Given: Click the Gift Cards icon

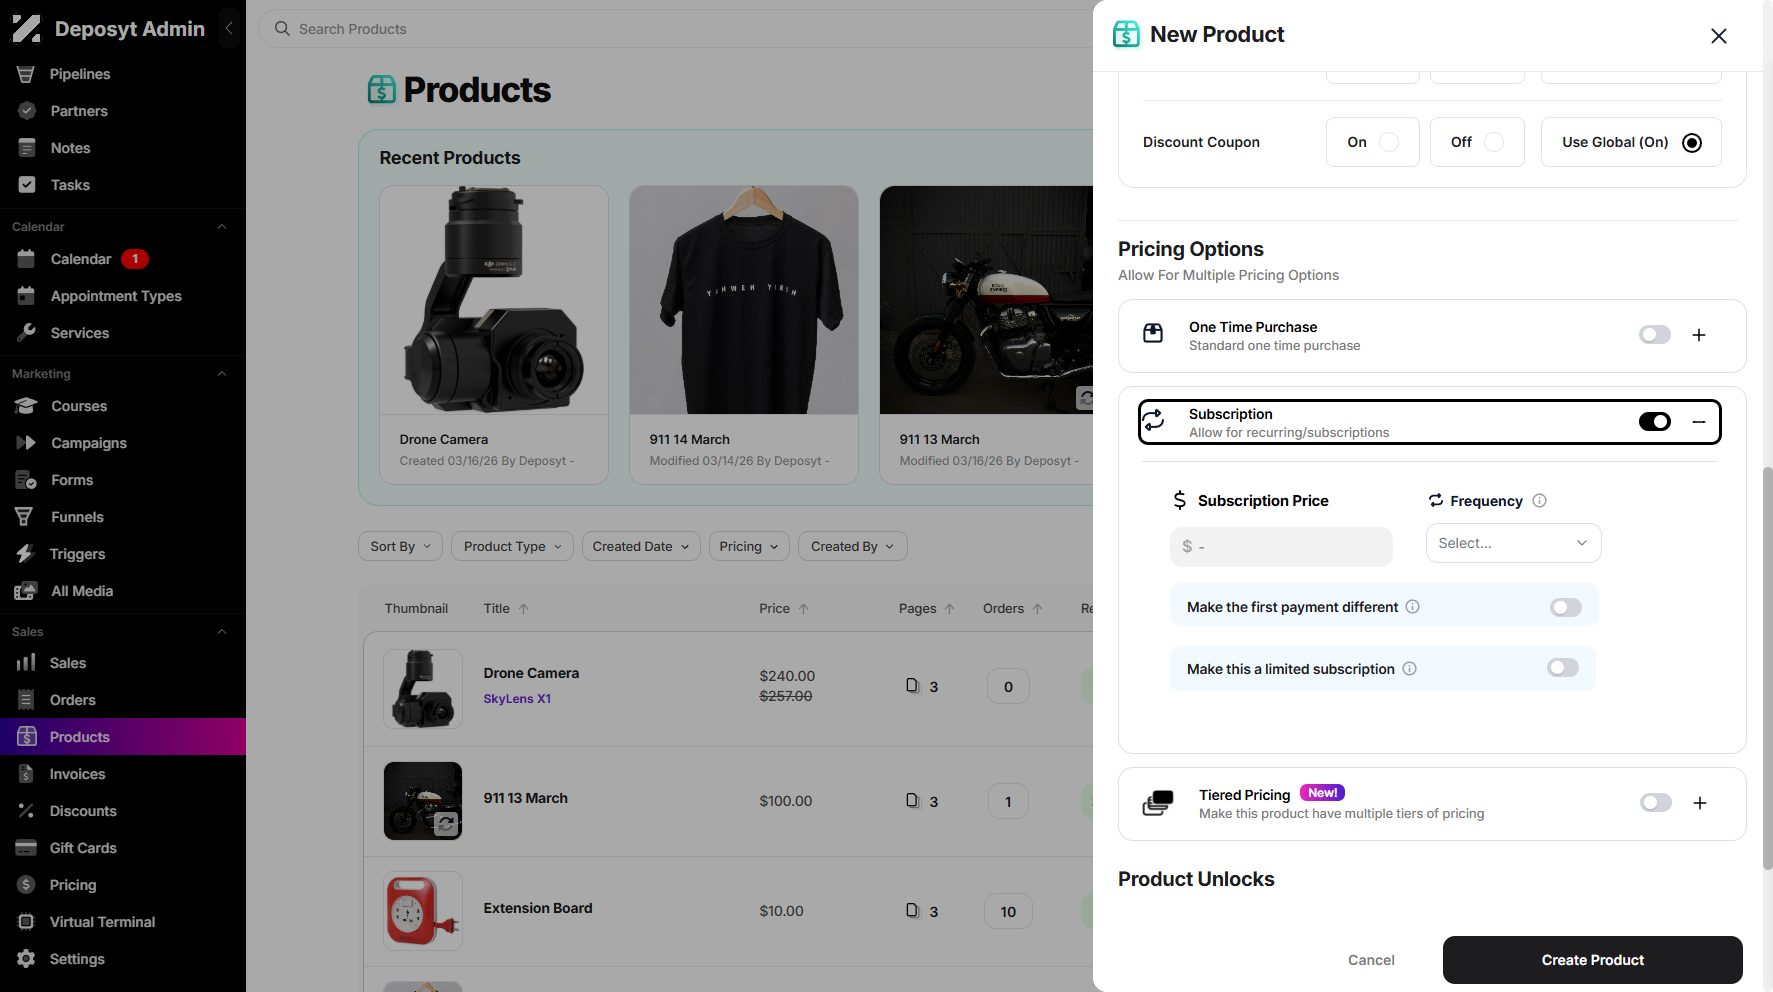Looking at the screenshot, I should click(26, 848).
